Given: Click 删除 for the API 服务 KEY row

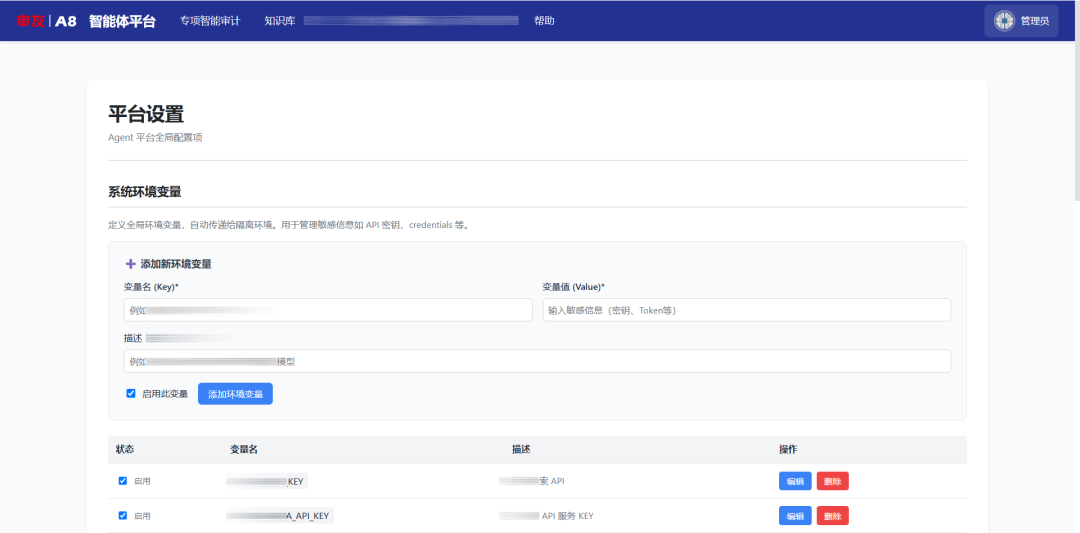Looking at the screenshot, I should (833, 515).
